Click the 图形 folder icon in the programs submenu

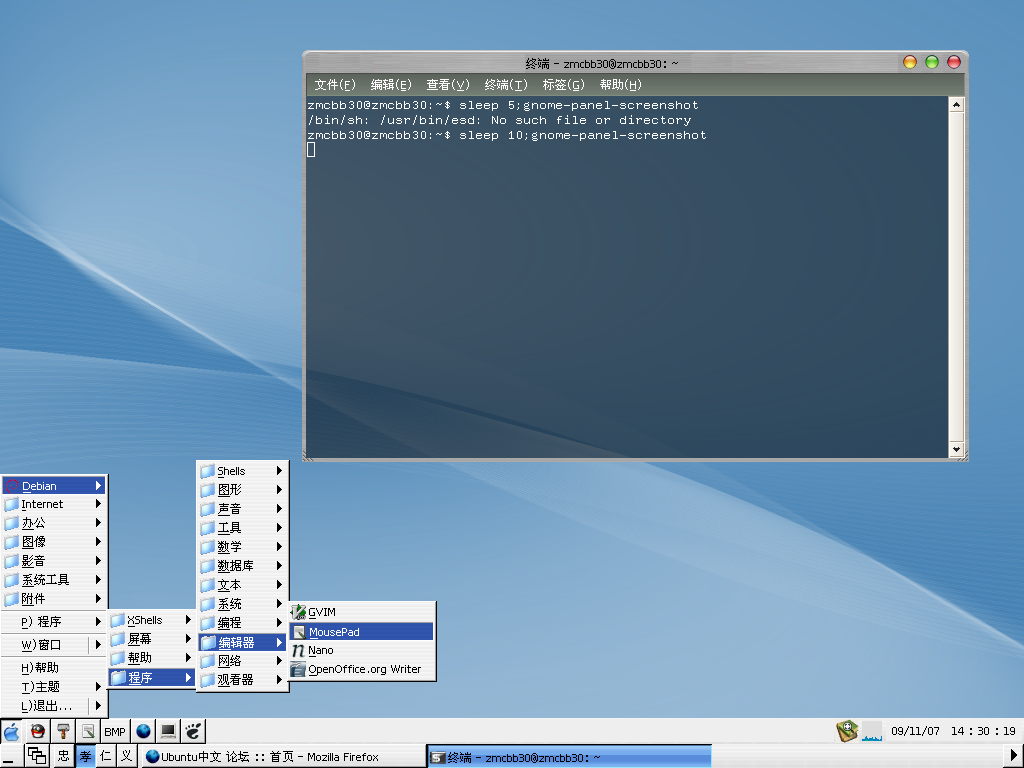point(208,490)
